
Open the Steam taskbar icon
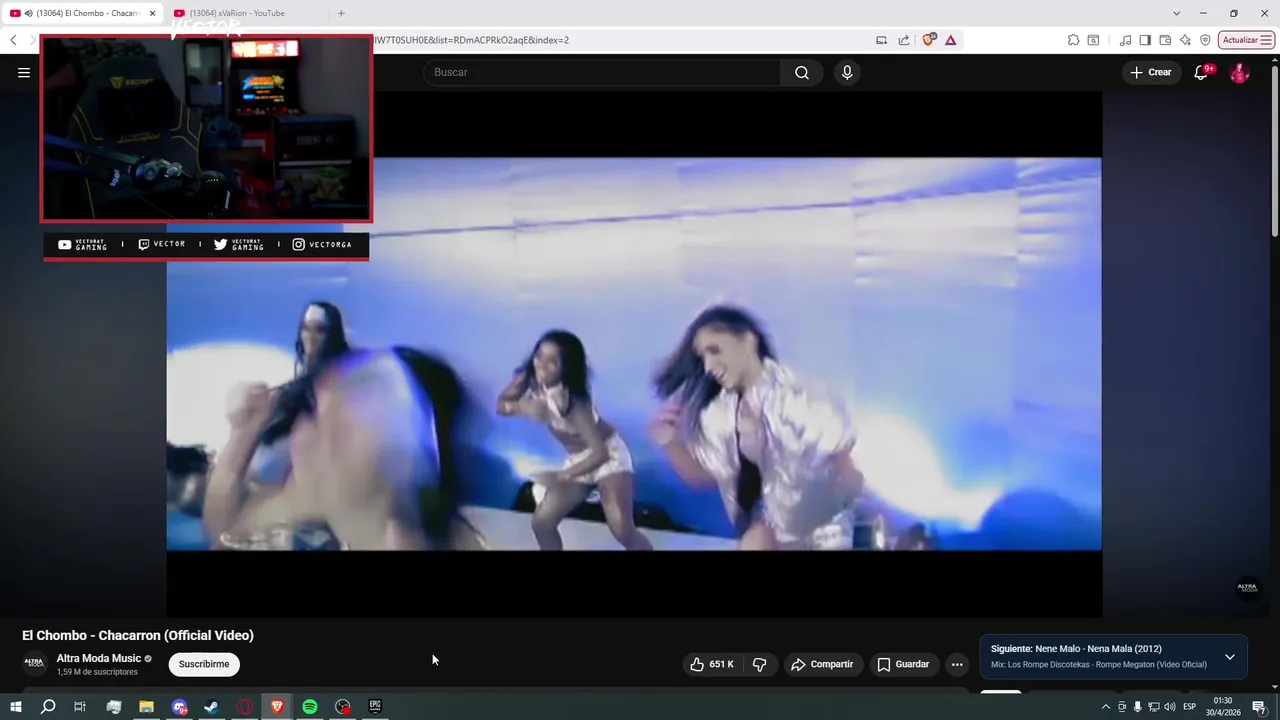tap(212, 706)
